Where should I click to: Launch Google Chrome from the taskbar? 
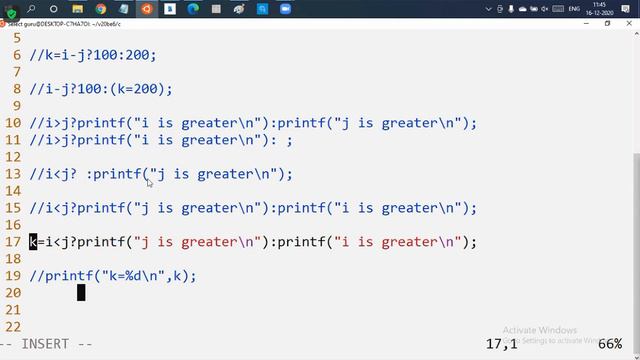(100, 9)
